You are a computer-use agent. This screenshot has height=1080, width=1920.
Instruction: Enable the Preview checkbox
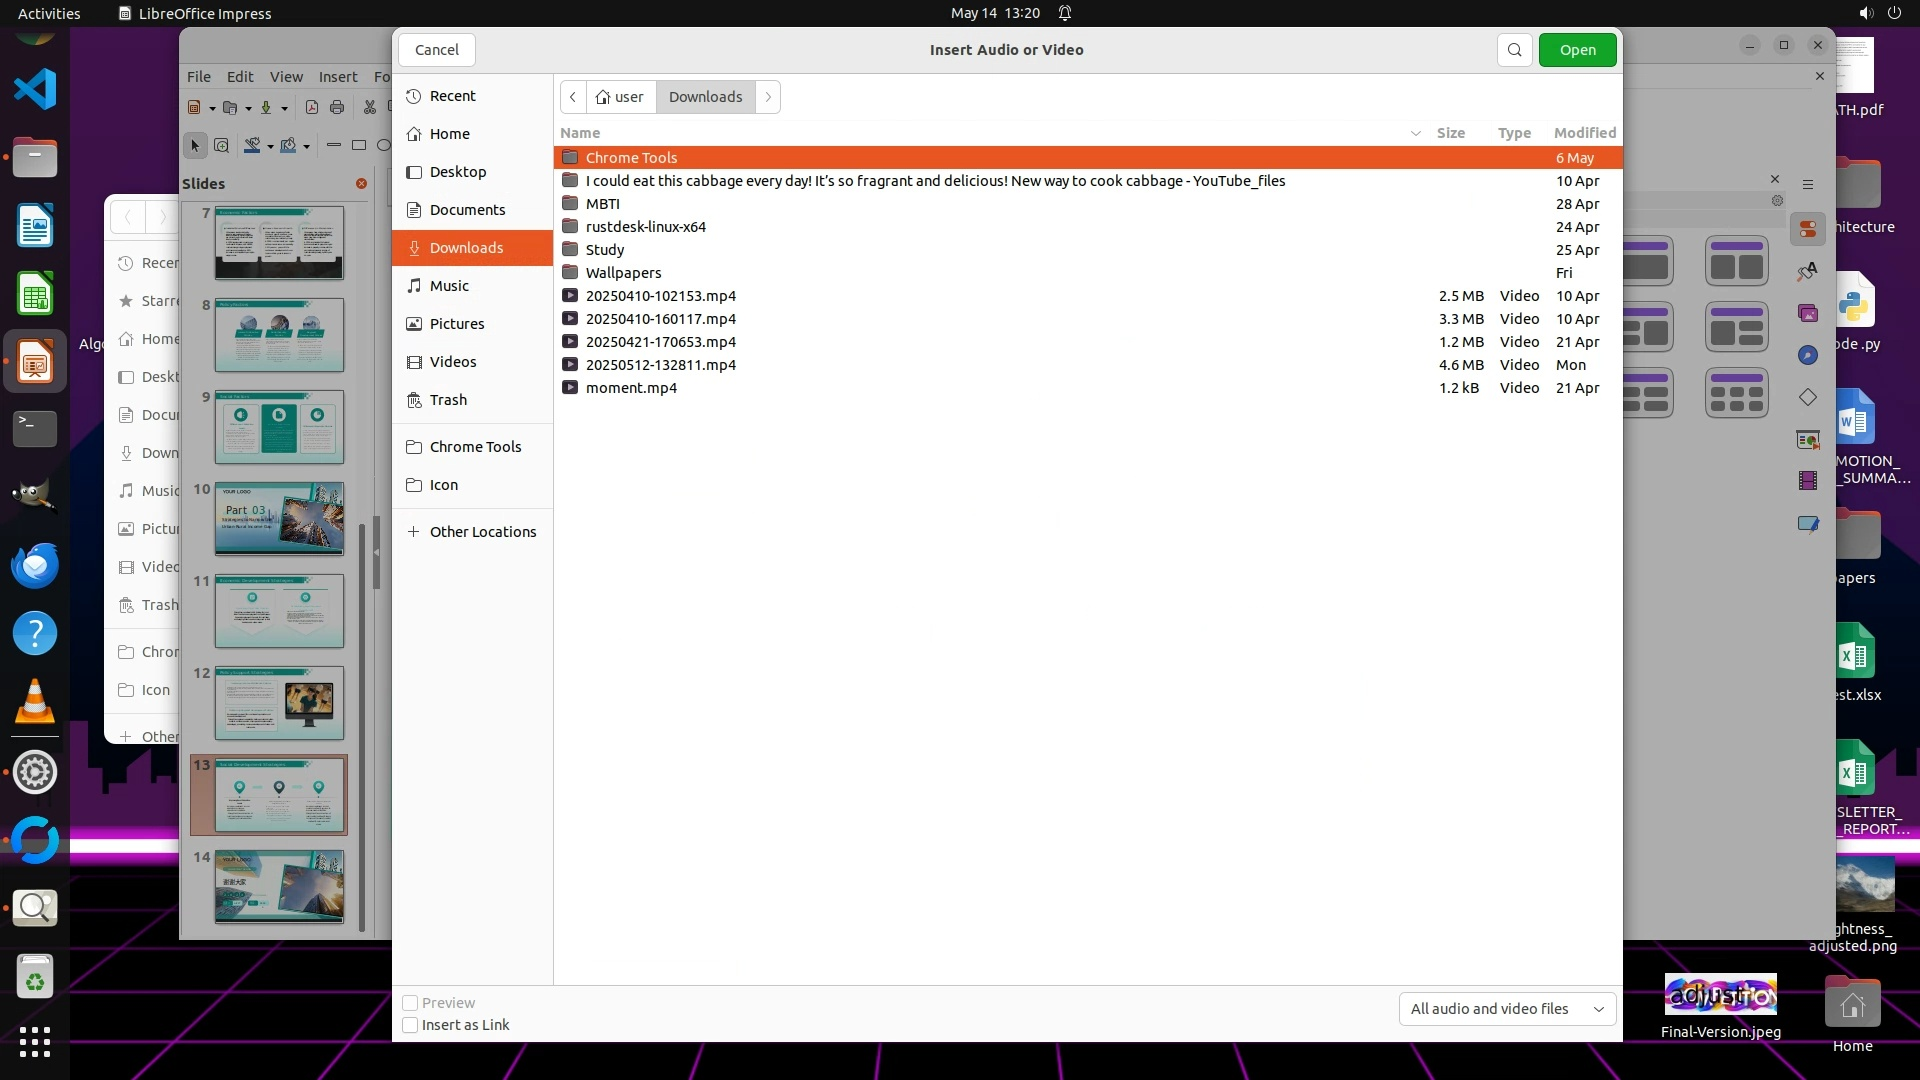410,1003
